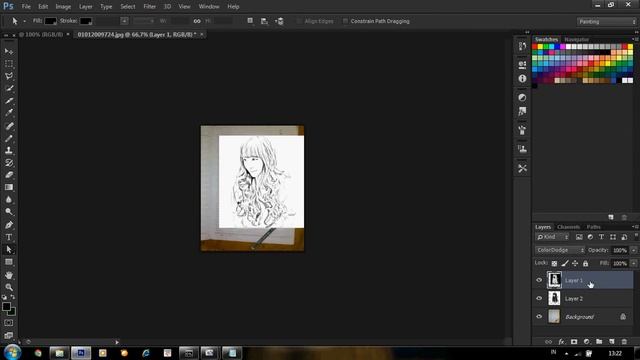Viewport: 640px width, 360px height.
Task: Select the Brush tool
Action: [9, 138]
